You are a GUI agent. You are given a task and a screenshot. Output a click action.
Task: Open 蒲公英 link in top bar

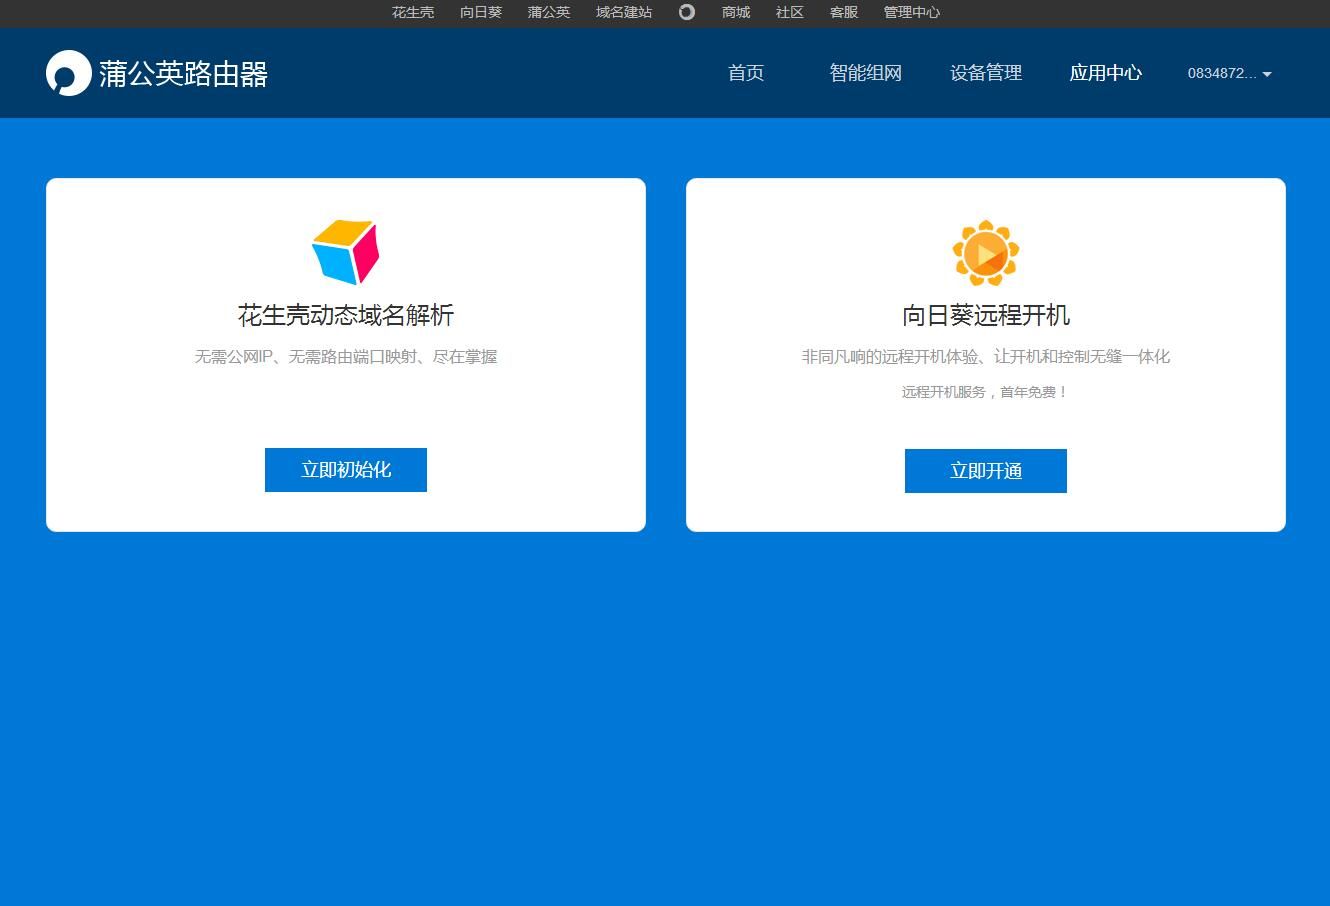click(549, 12)
